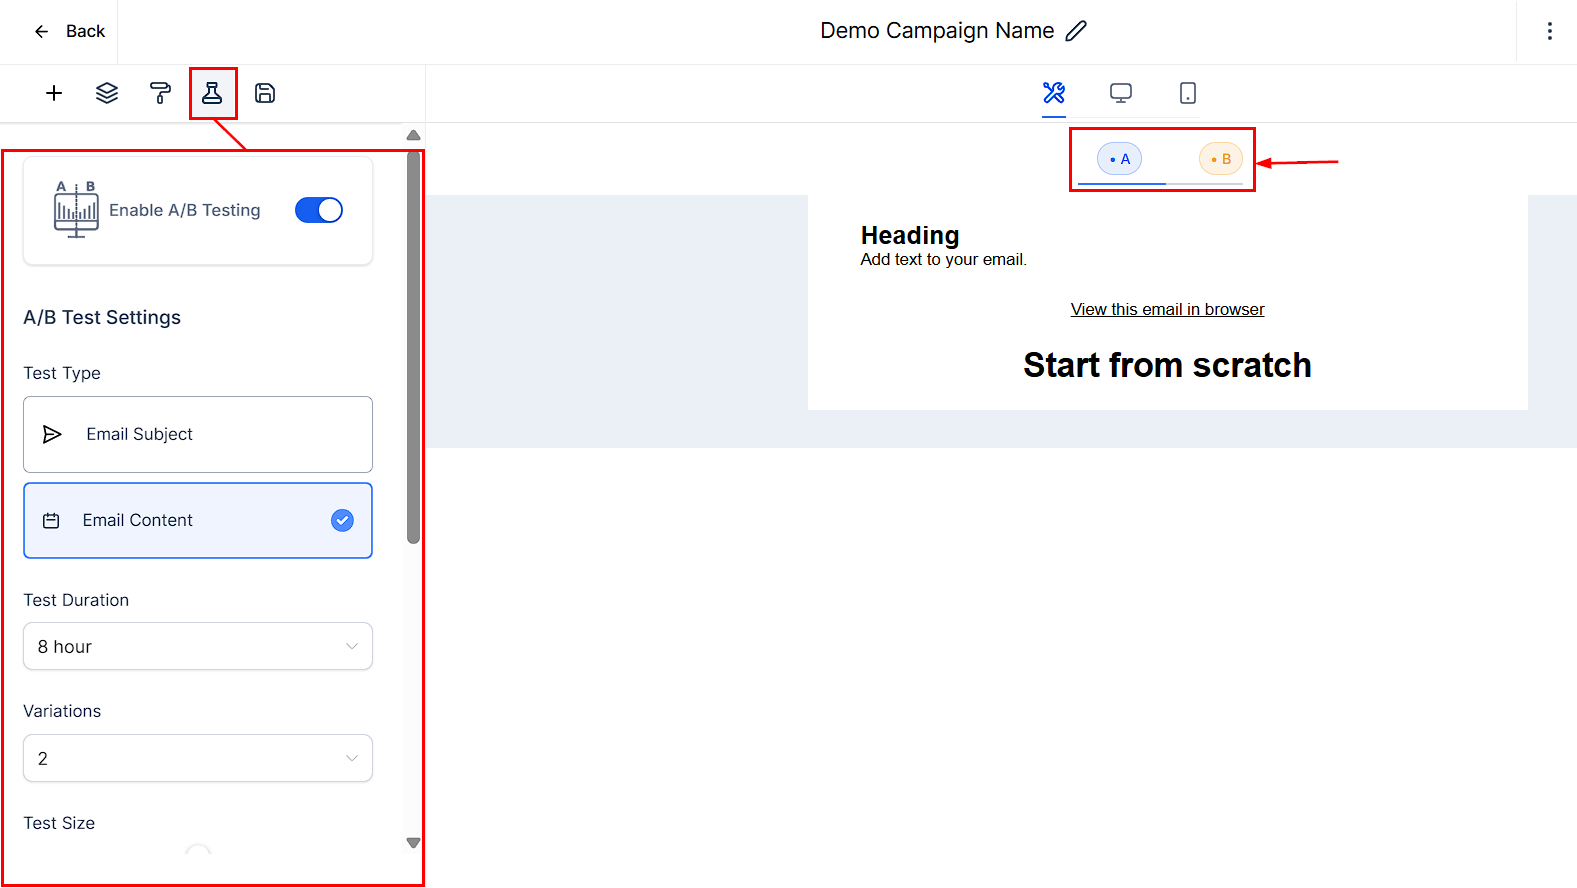The image size is (1577, 888).
Task: Toggle the Enable A/B Testing switch
Action: [x=319, y=210]
